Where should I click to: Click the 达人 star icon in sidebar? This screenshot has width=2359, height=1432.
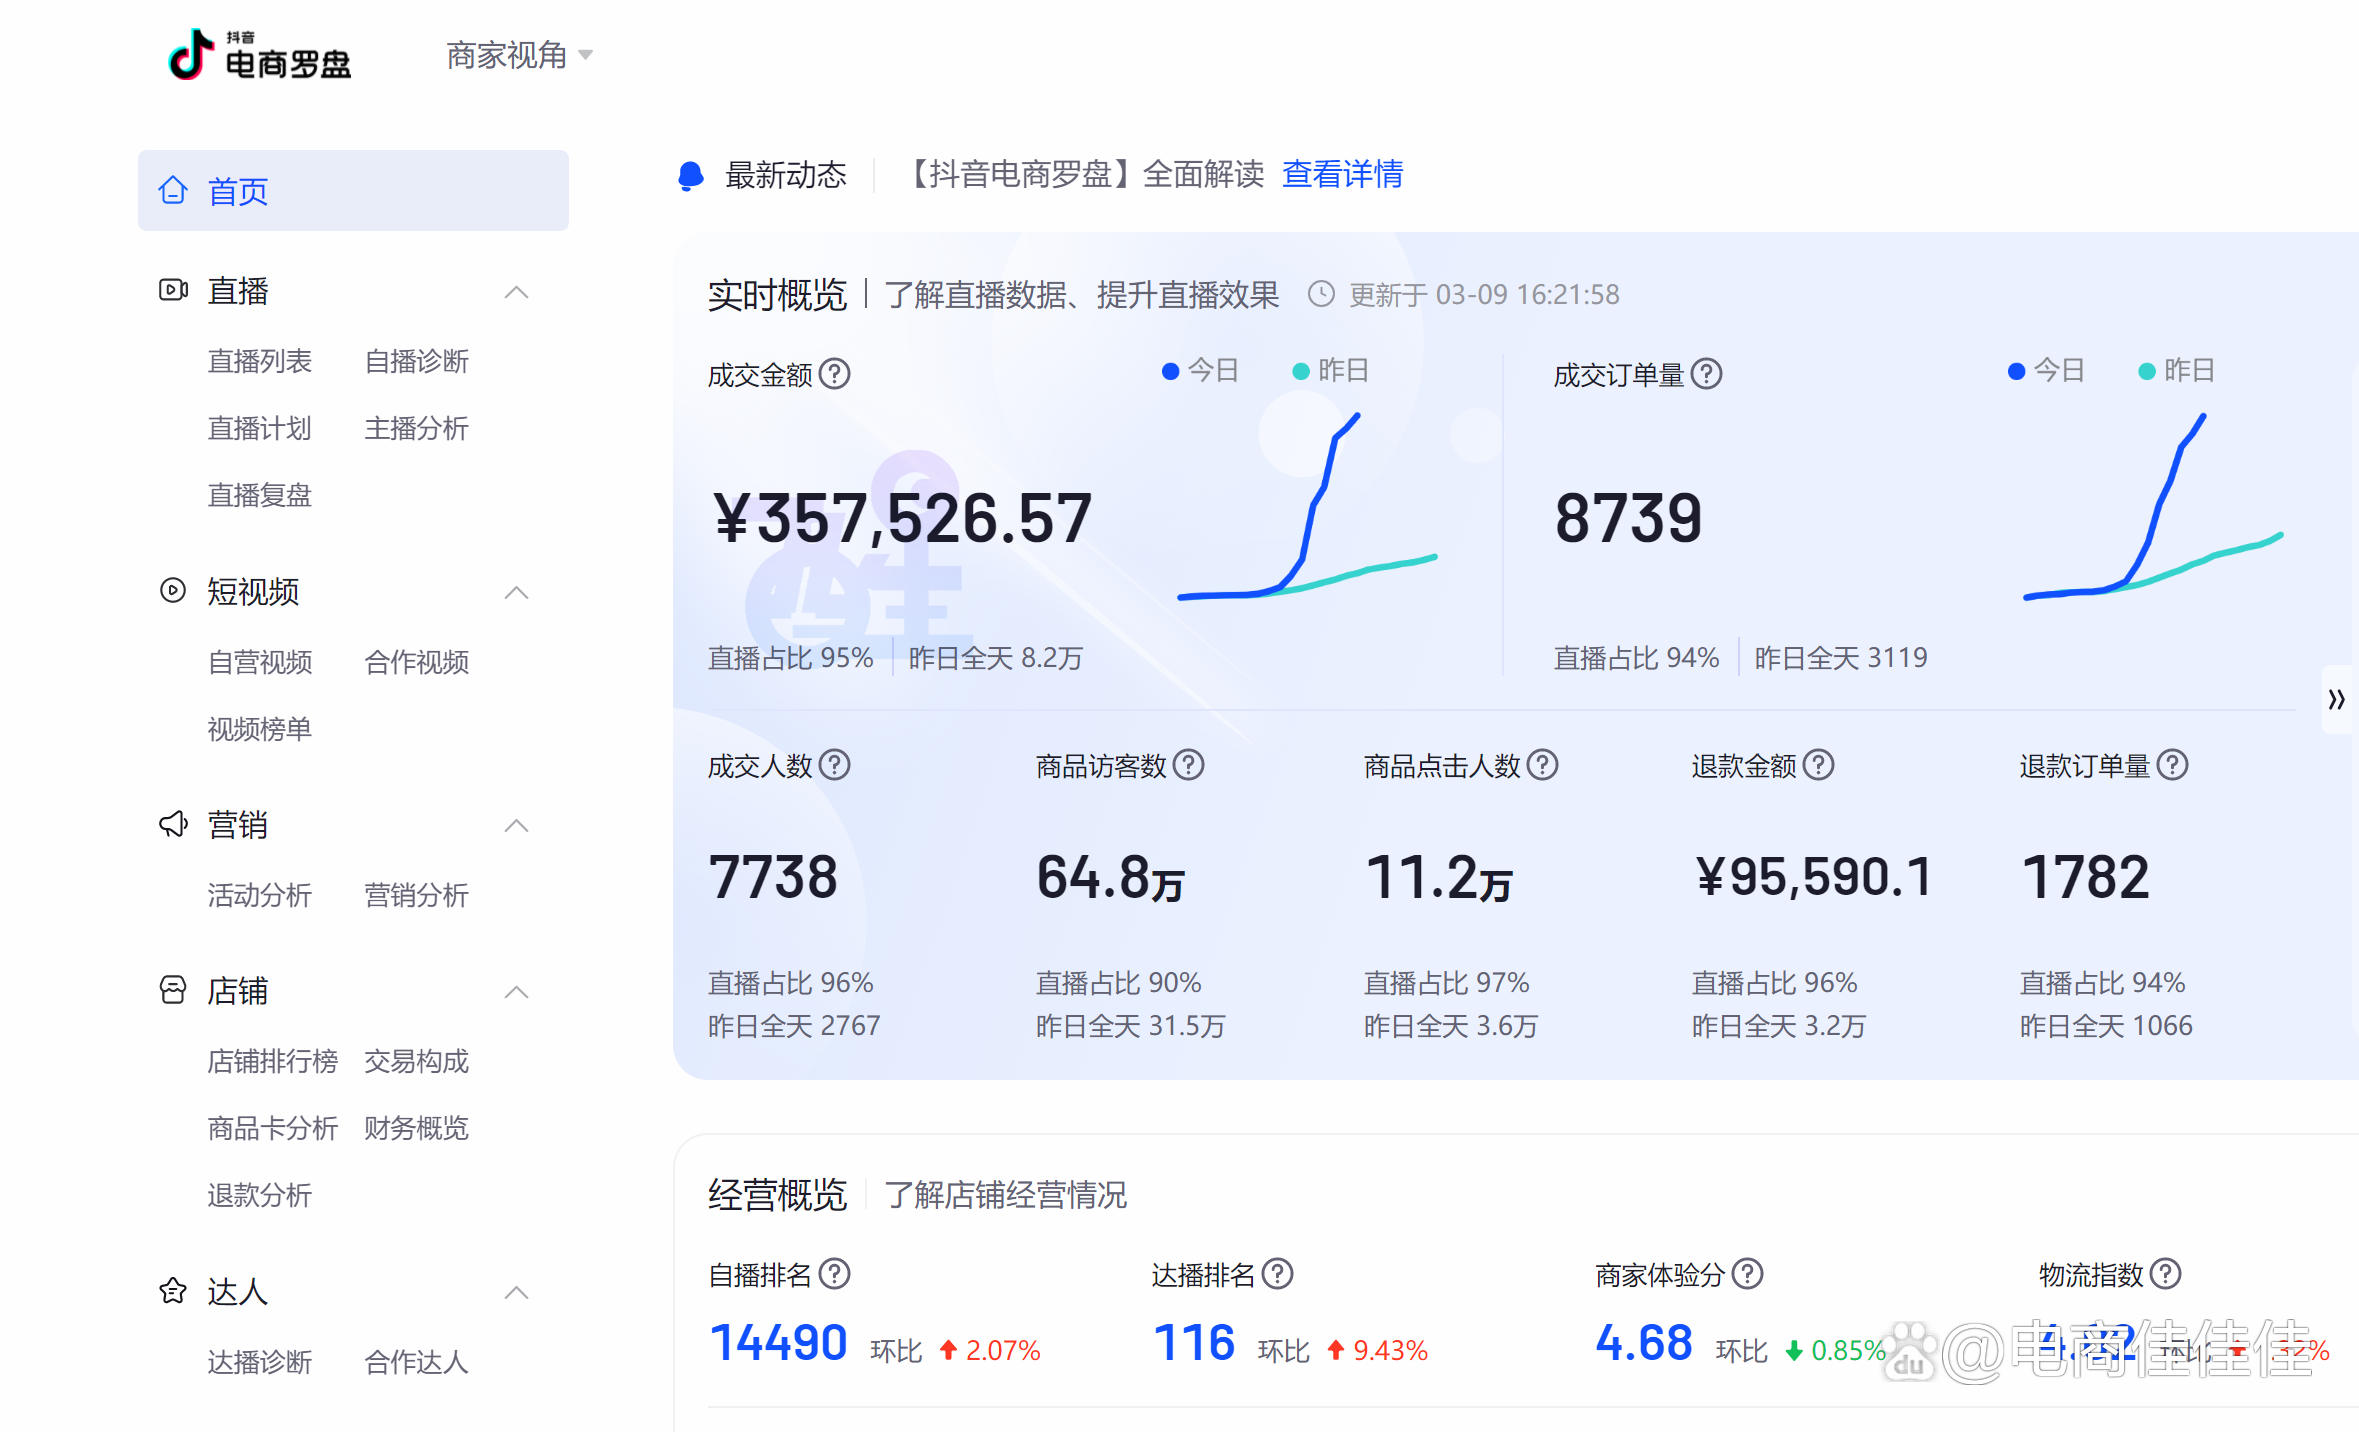click(173, 1290)
